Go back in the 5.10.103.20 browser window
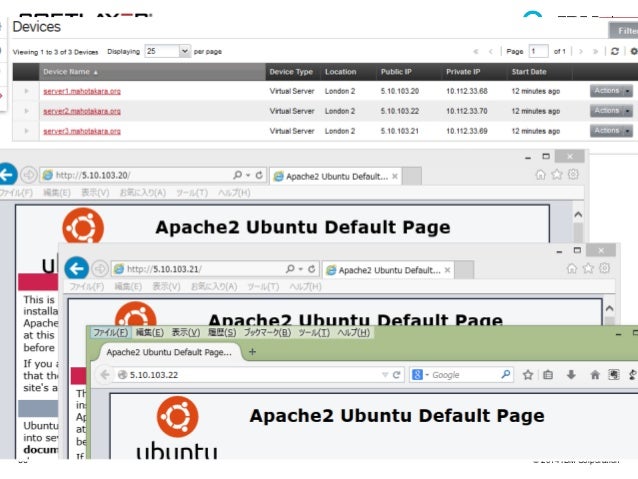The height and width of the screenshot is (479, 638). [7, 174]
